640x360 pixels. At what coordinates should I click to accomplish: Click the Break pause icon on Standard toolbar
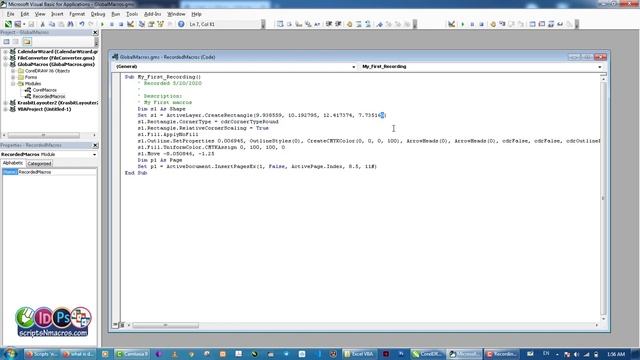111,24
